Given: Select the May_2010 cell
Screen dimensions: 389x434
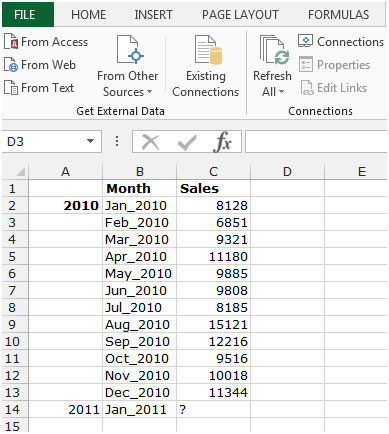Looking at the screenshot, I should point(140,273).
